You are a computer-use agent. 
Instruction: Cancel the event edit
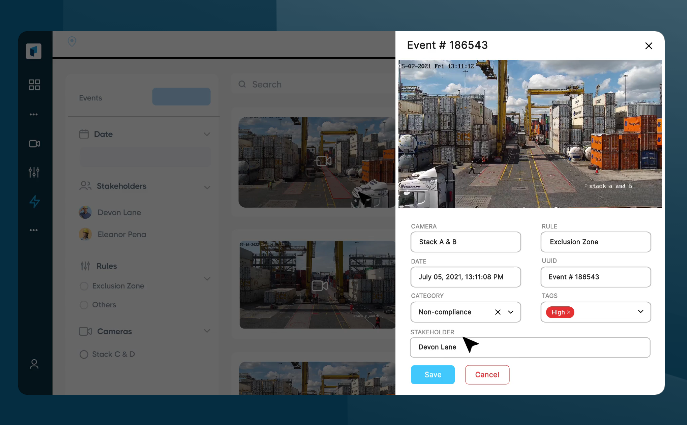(x=487, y=374)
